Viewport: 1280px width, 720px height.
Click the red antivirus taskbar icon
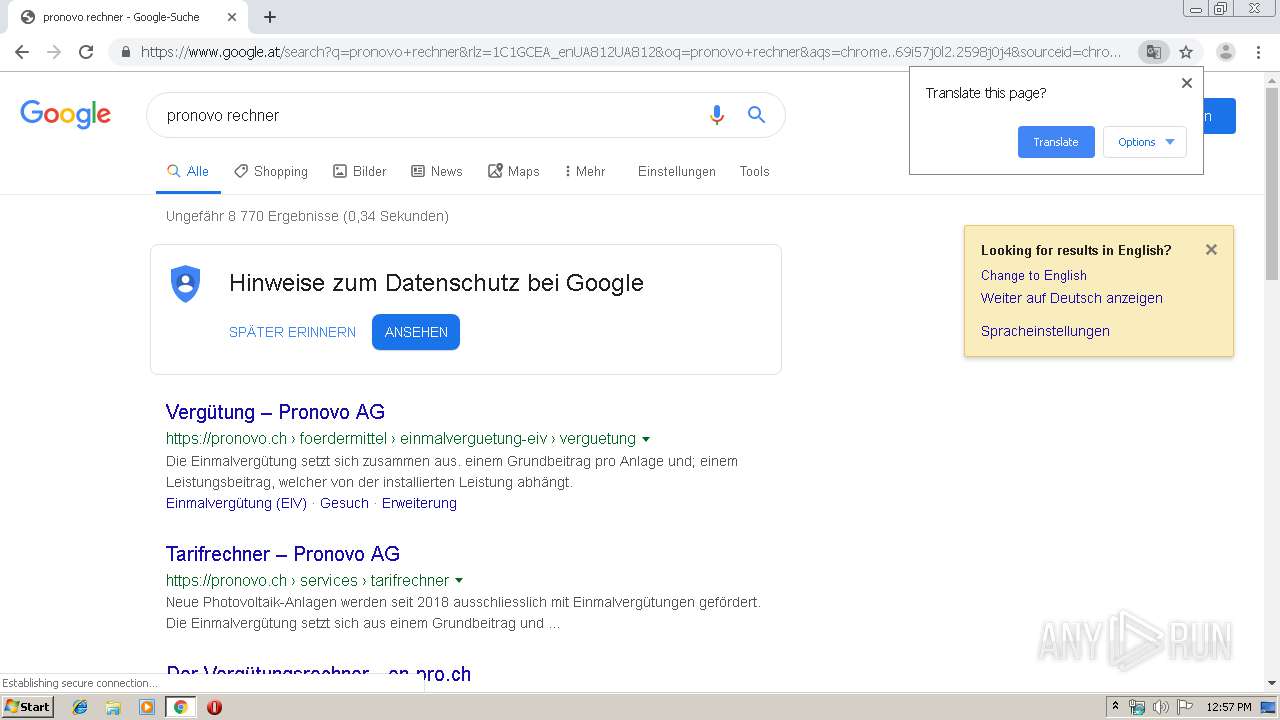214,707
